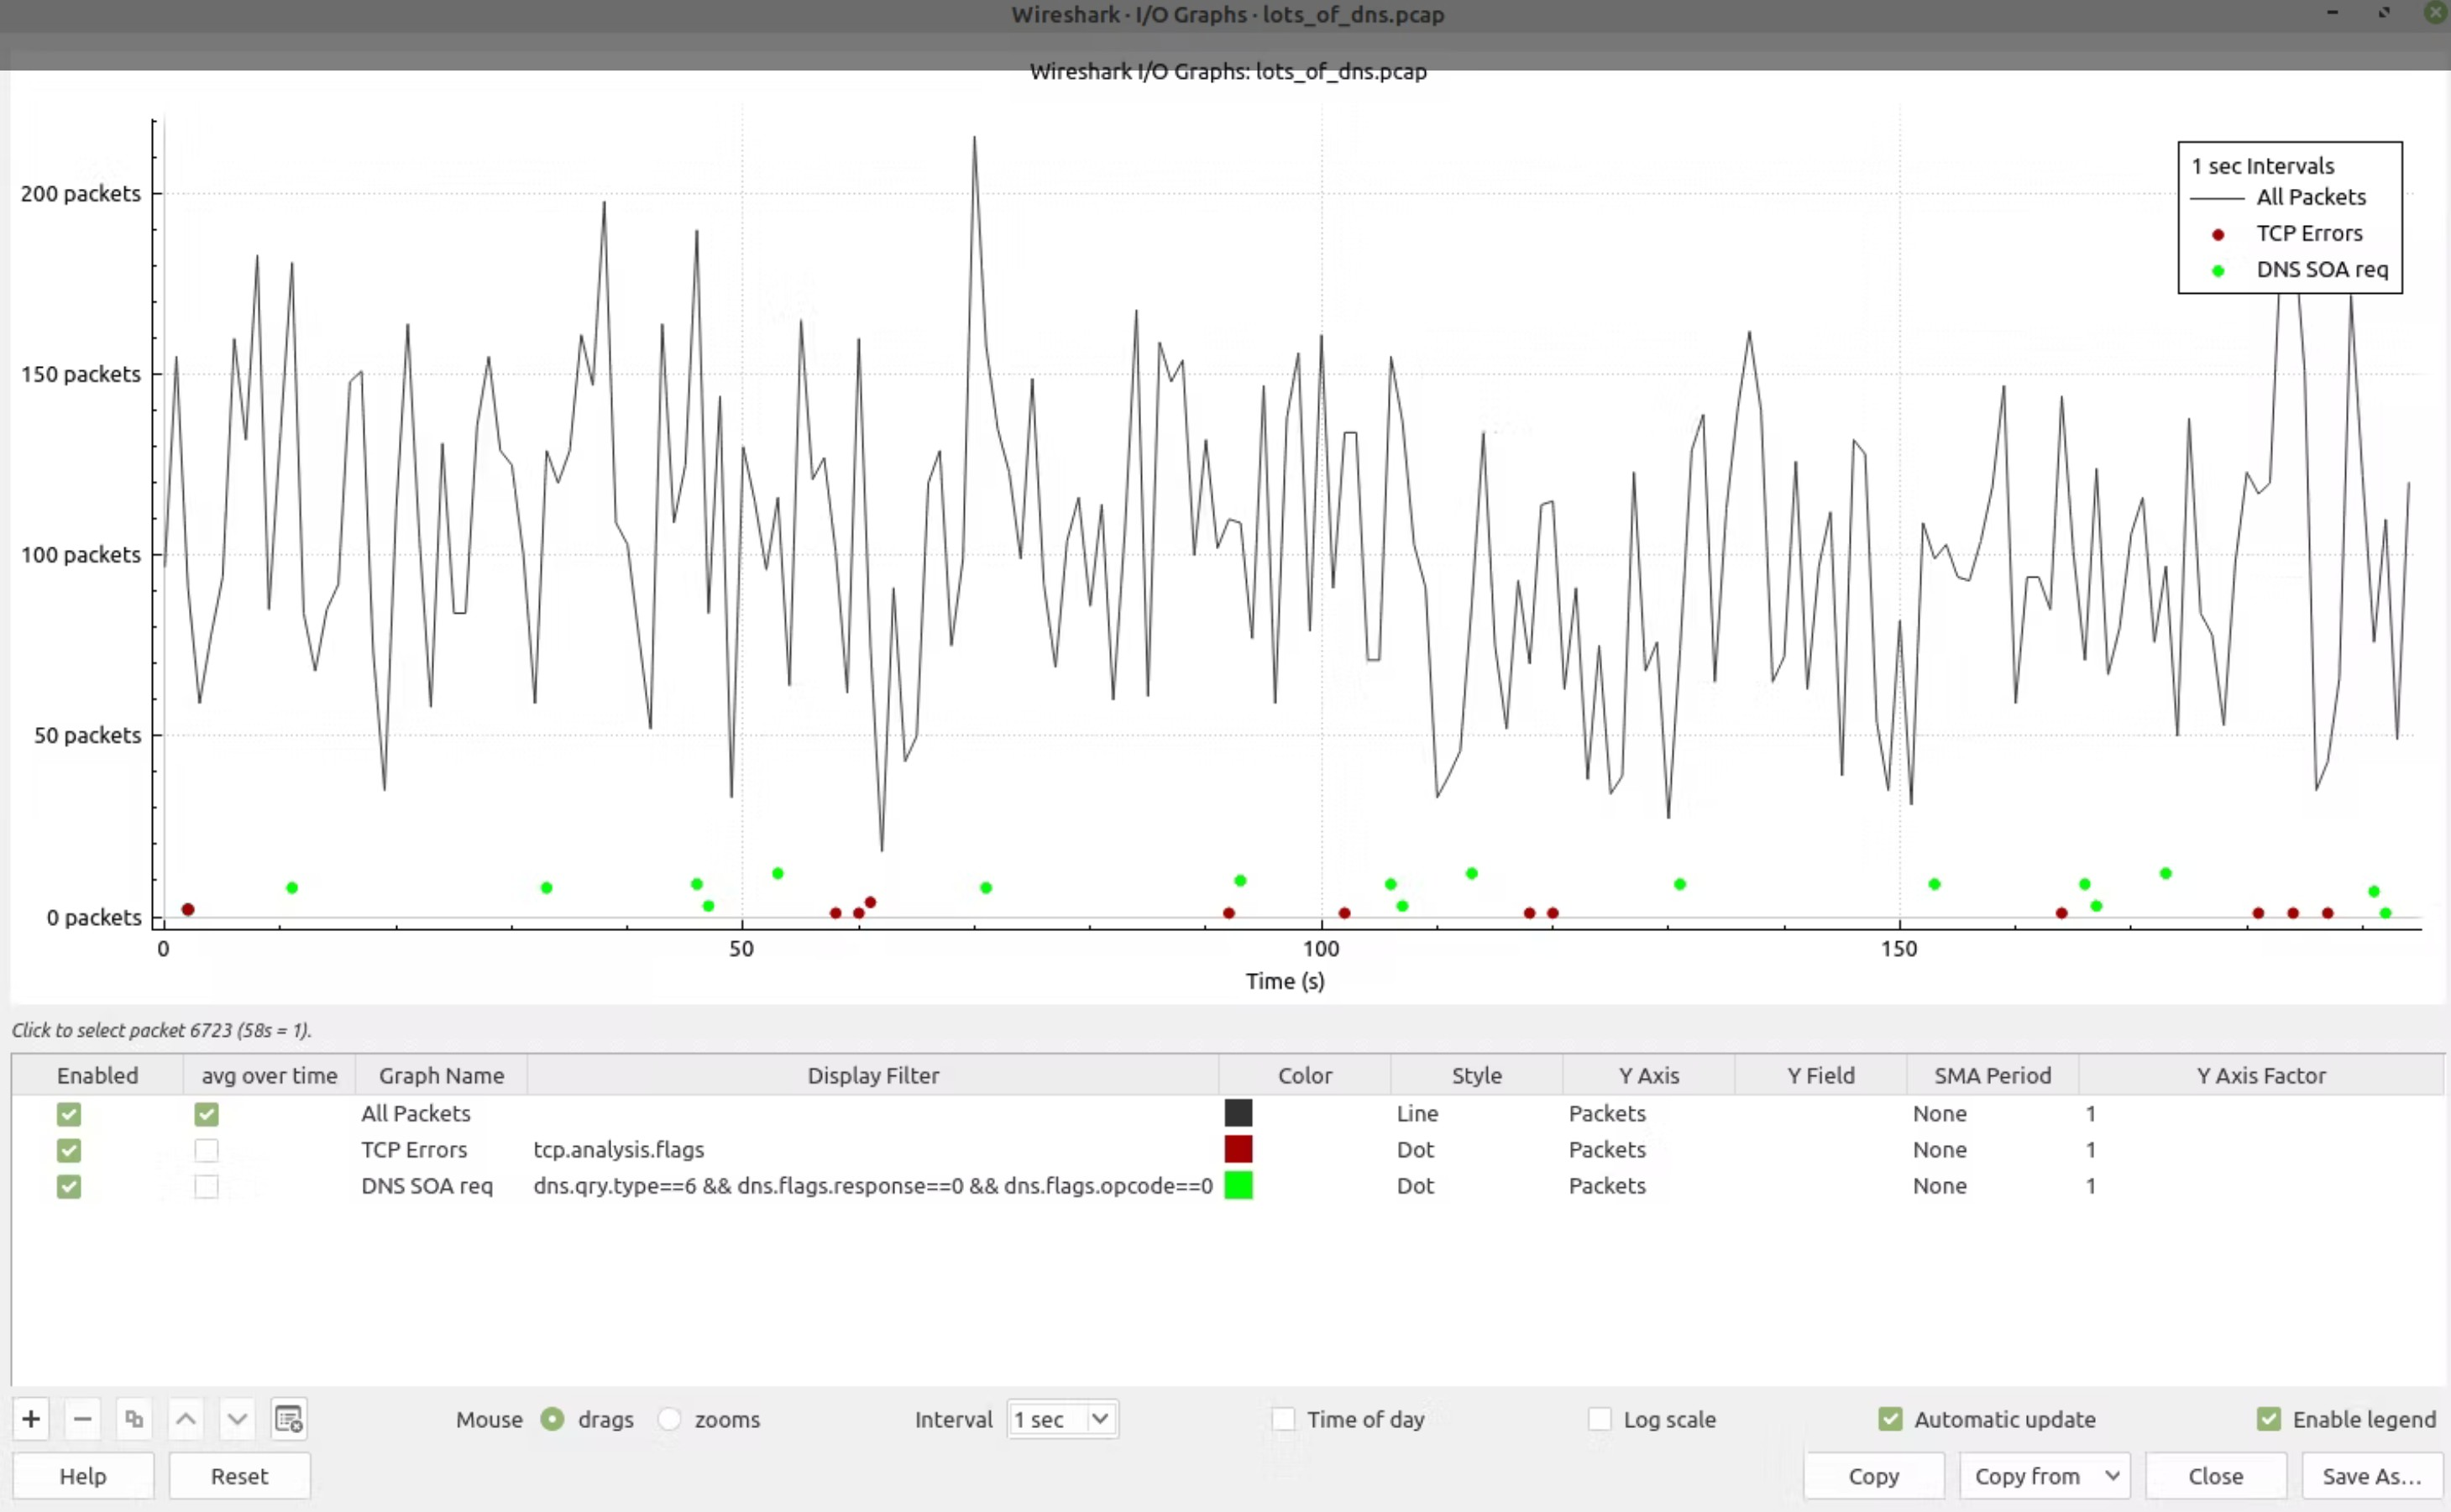Viewport: 2451px width, 1512px height.
Task: Click the SMA Period column header
Action: [x=1992, y=1074]
